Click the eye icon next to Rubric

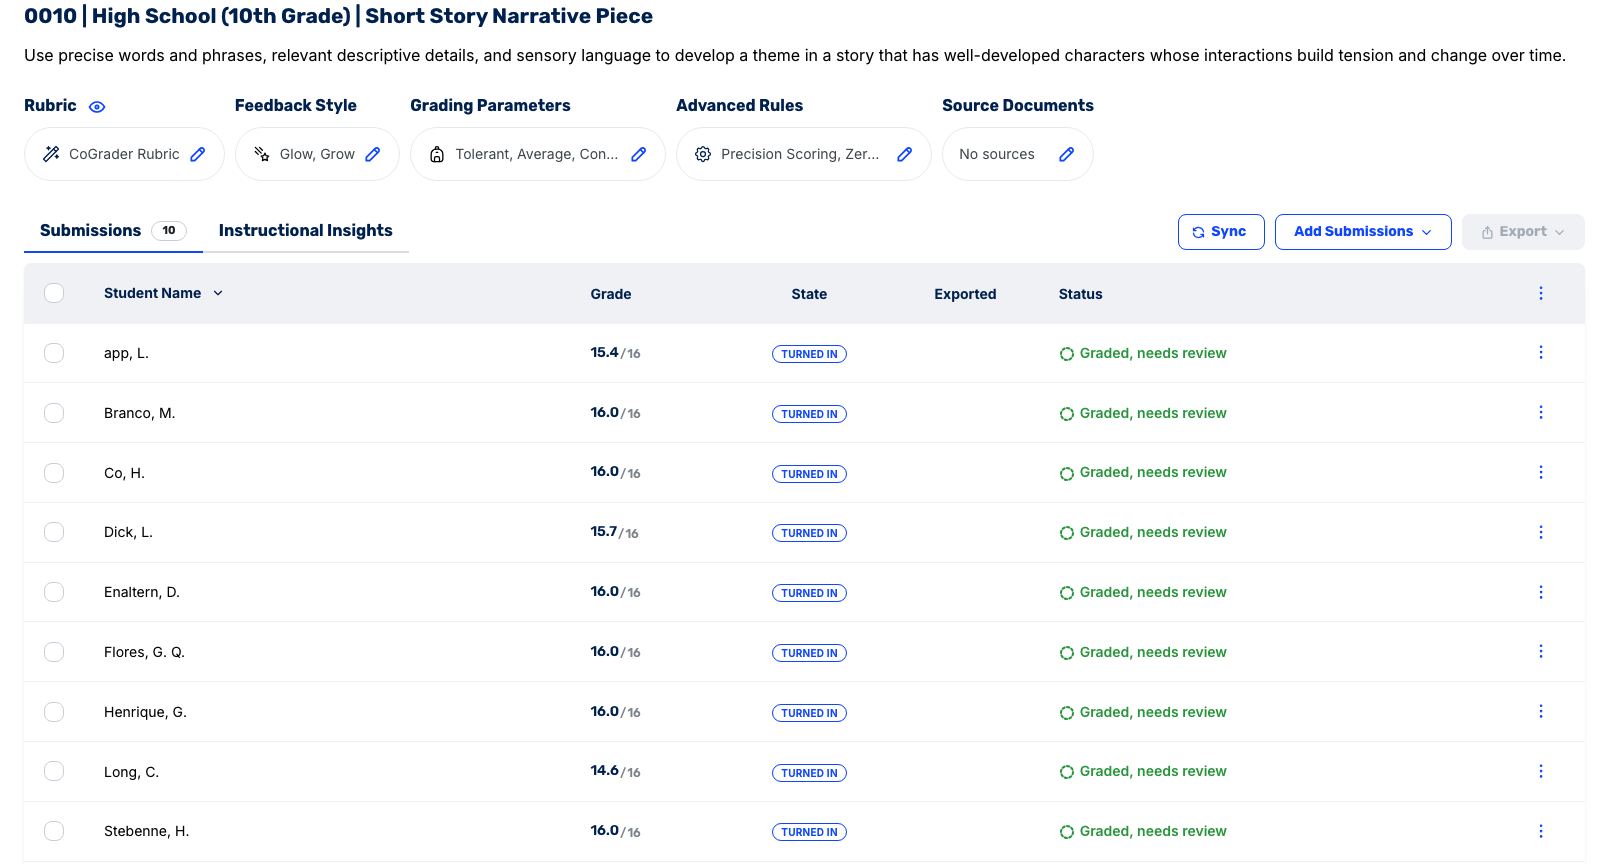(x=97, y=107)
